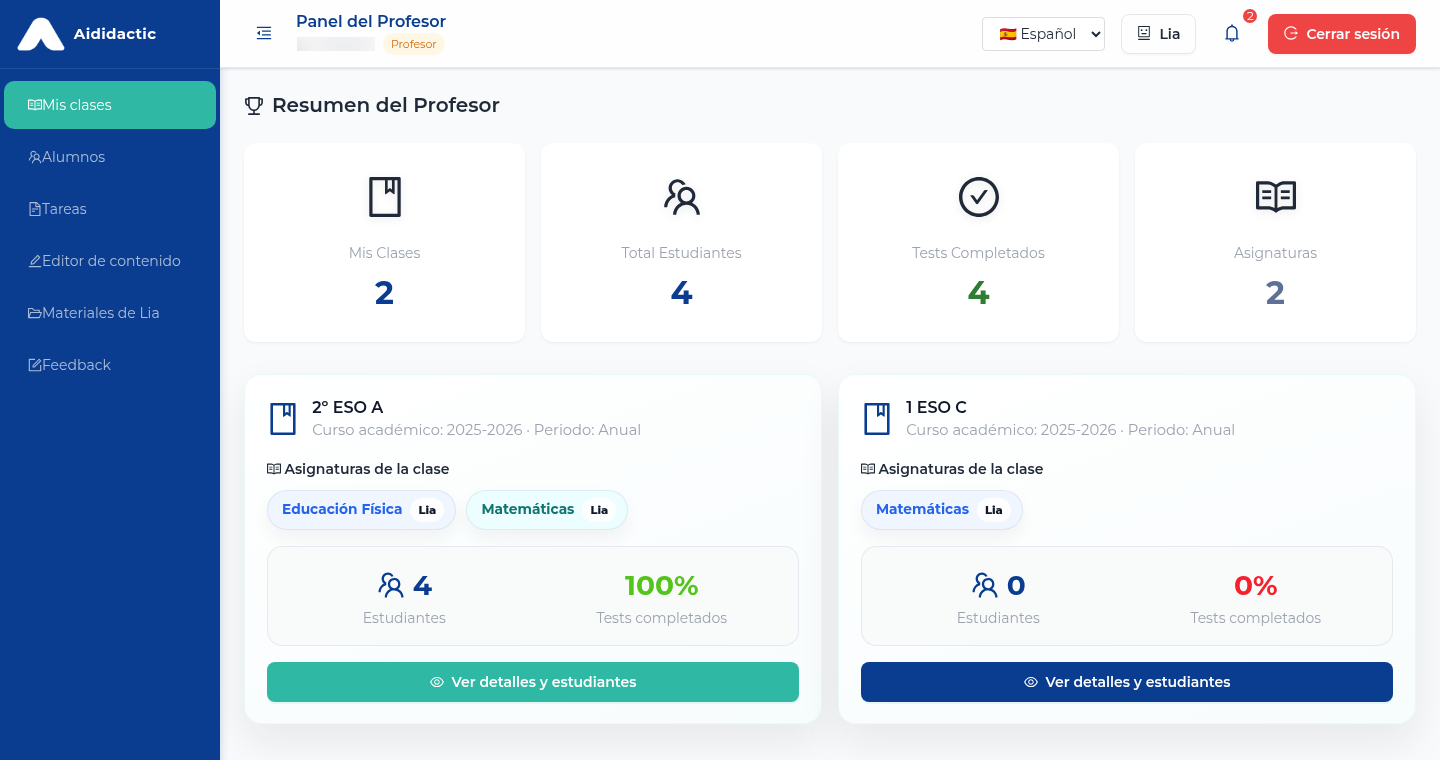The width and height of the screenshot is (1440, 760).
Task: Click the Panel del Profesor title
Action: 371,21
